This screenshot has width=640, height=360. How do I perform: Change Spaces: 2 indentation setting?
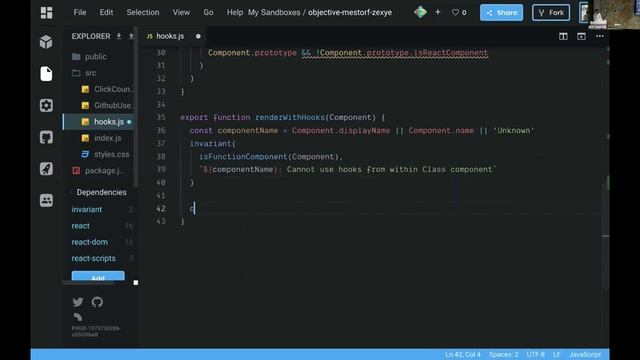point(504,354)
